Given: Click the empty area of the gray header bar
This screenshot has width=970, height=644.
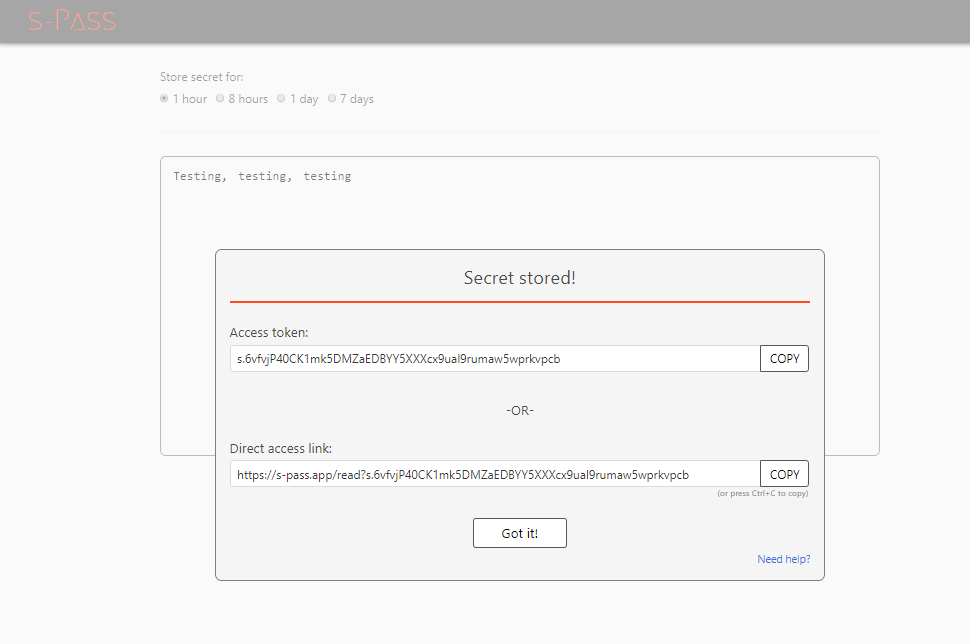Looking at the screenshot, I should [550, 21].
